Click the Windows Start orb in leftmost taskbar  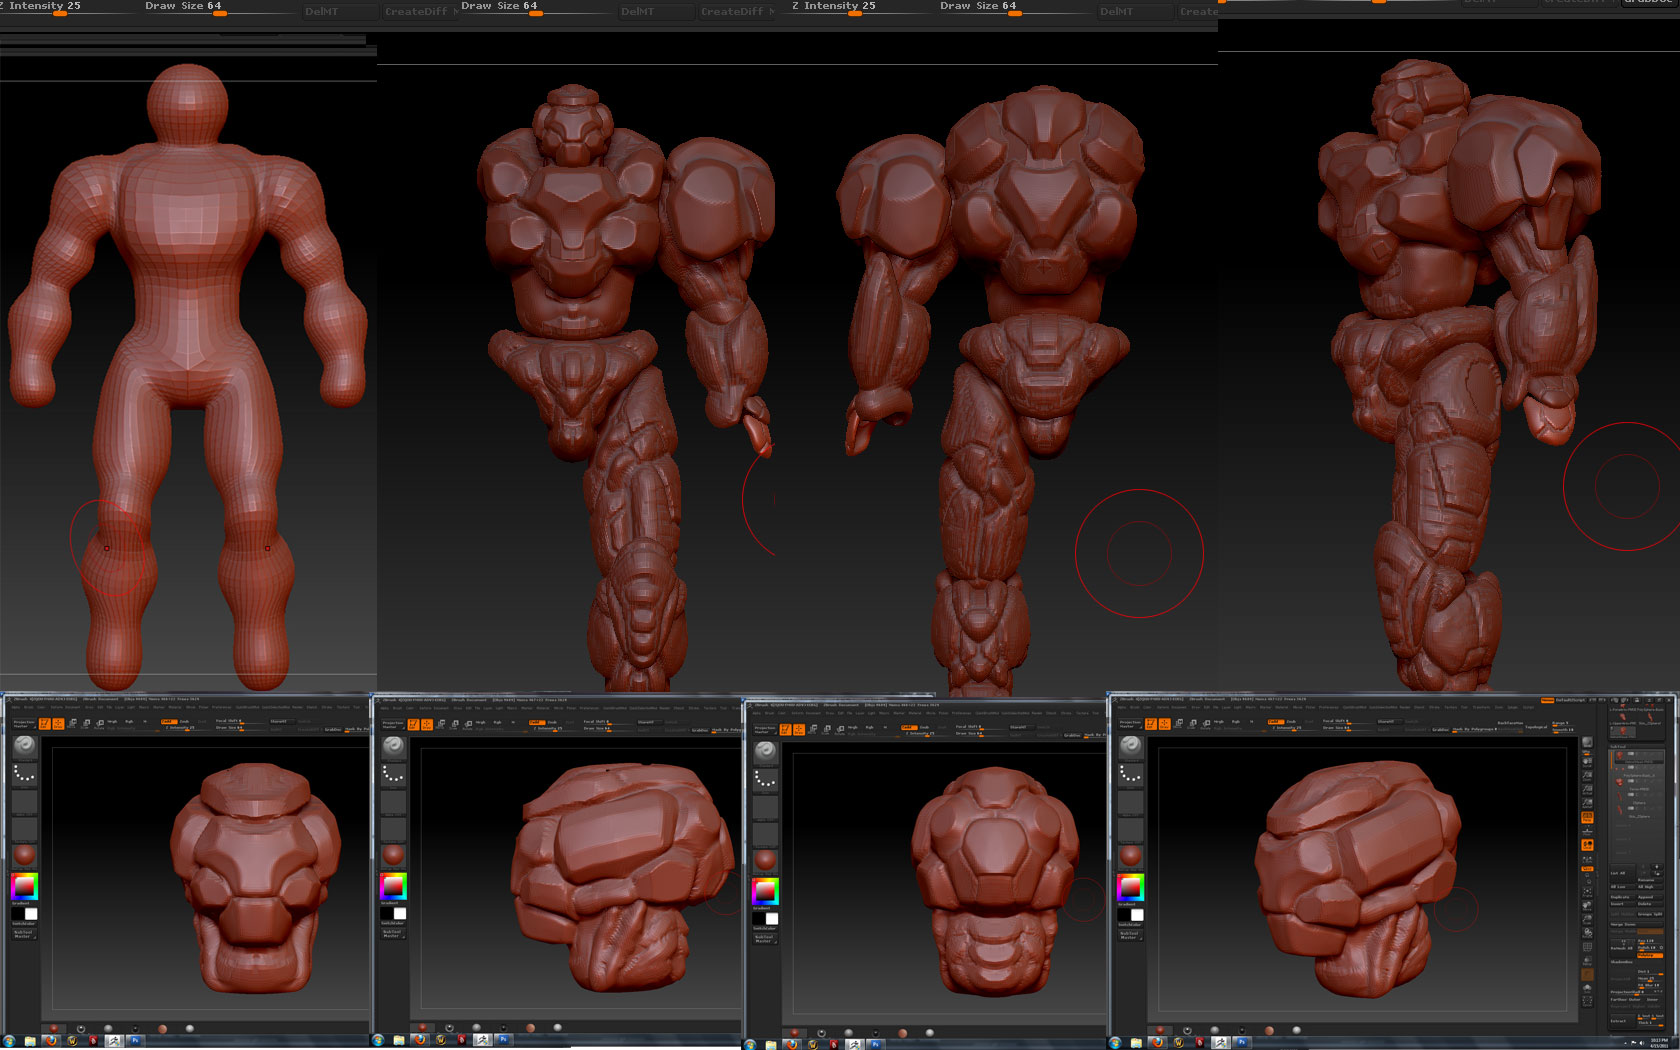click(x=8, y=1041)
